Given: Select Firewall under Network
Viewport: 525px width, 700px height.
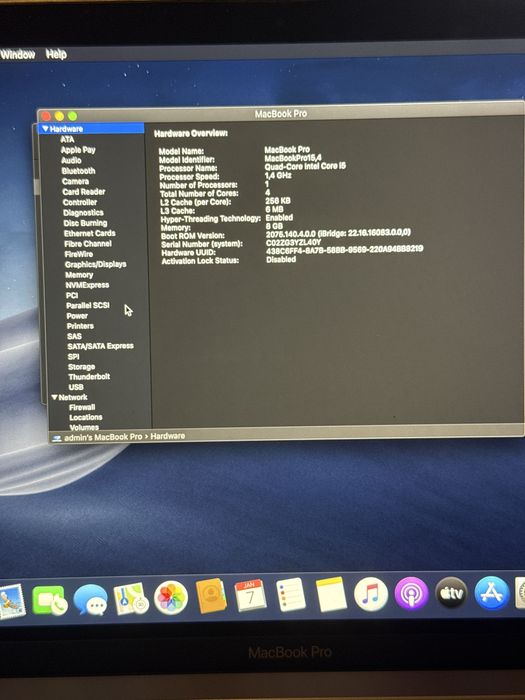Looking at the screenshot, I should coord(82,407).
